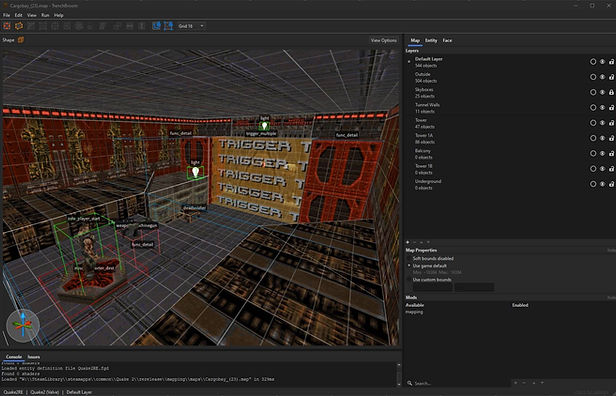Lock the Tower 1A layer
The image size is (616, 396).
tap(612, 138)
